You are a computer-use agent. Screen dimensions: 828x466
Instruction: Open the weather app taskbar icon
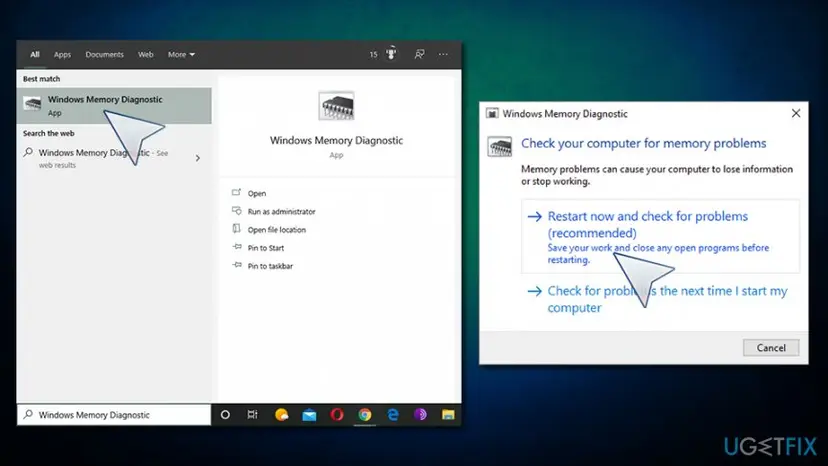(x=281, y=415)
